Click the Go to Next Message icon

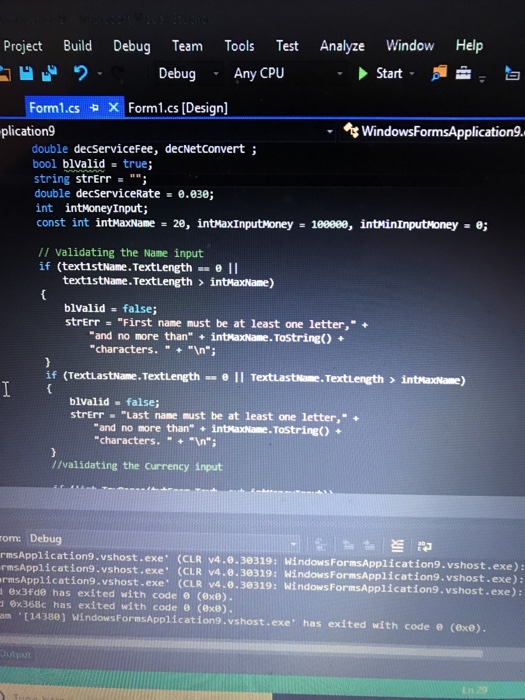click(368, 544)
